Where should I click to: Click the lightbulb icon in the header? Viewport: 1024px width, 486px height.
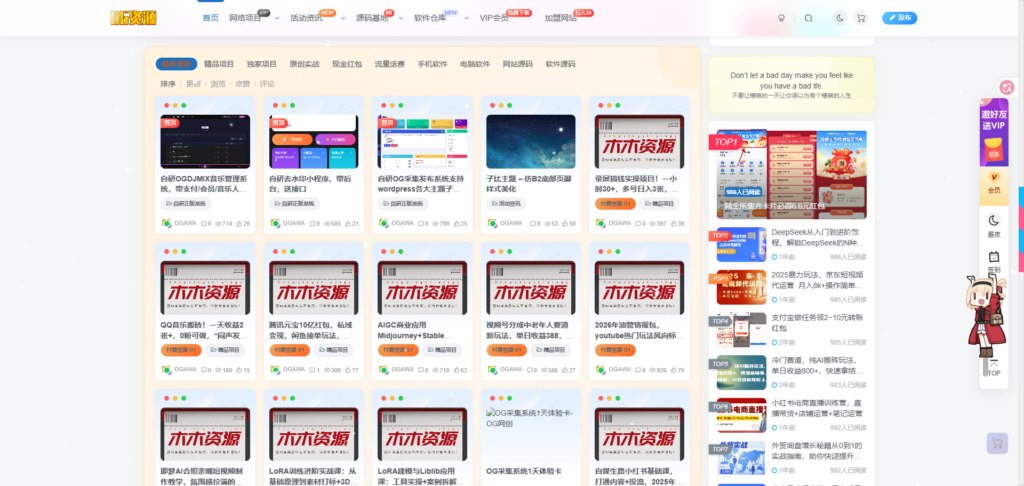pos(781,18)
